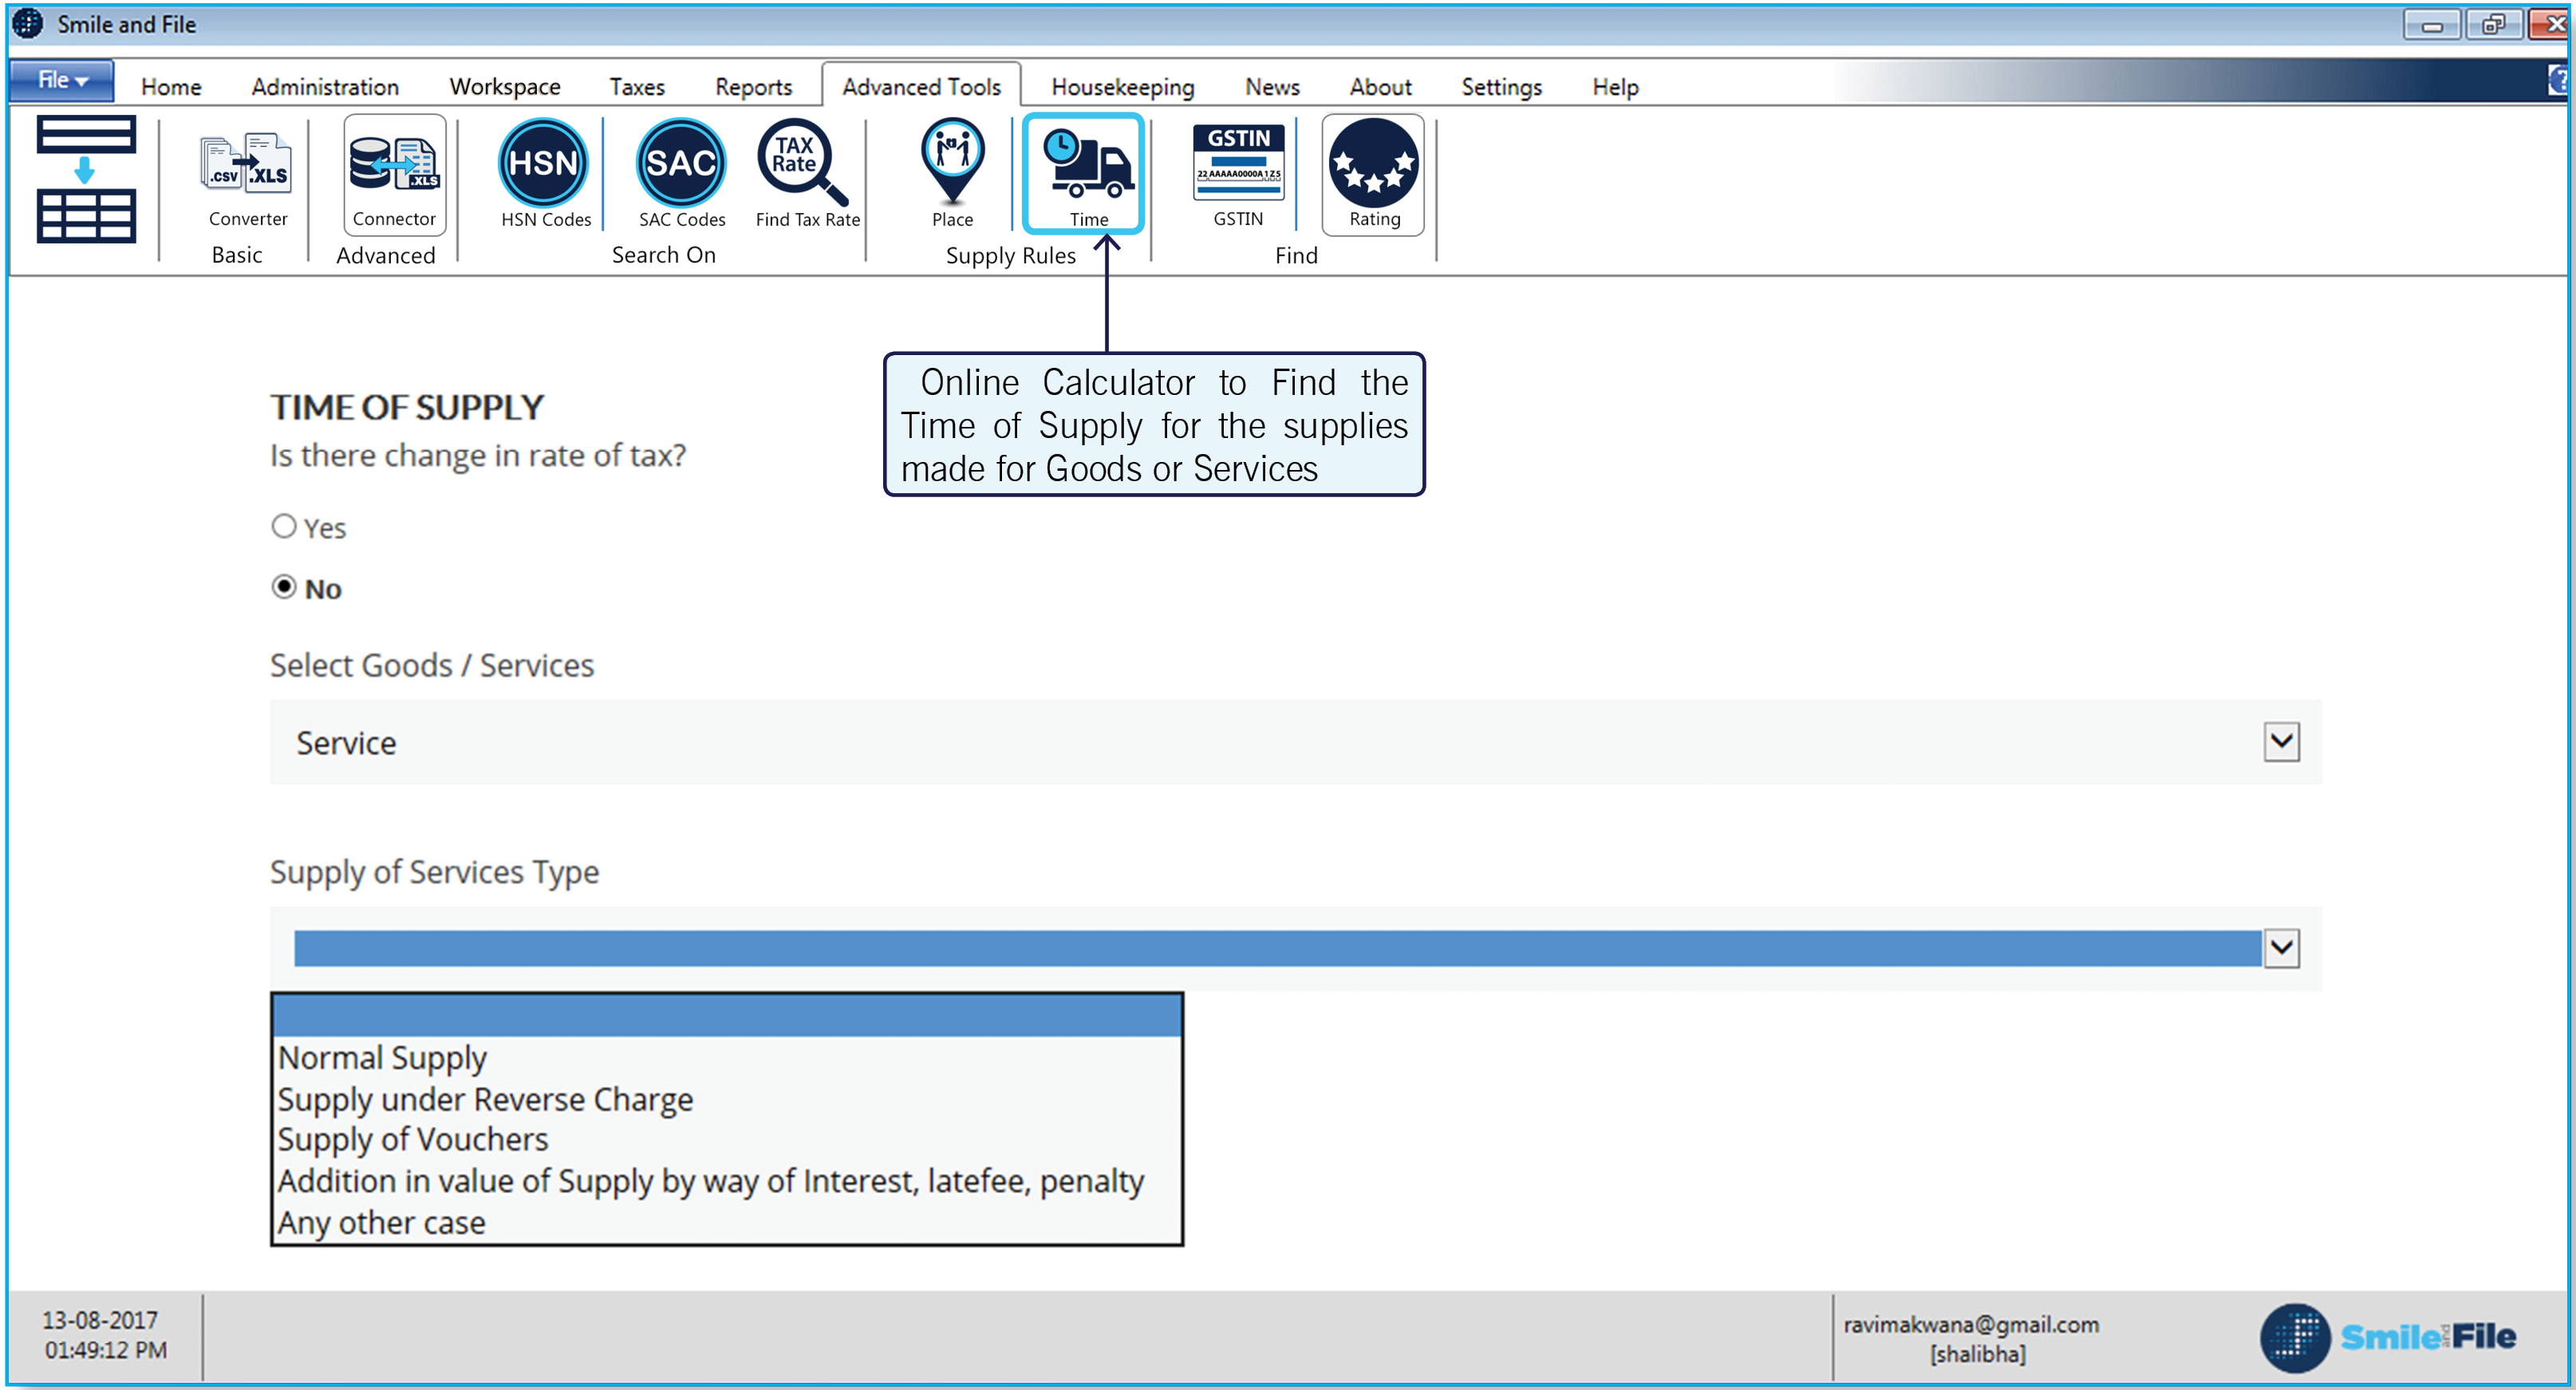Select Normal Supply from the list

click(x=381, y=1057)
